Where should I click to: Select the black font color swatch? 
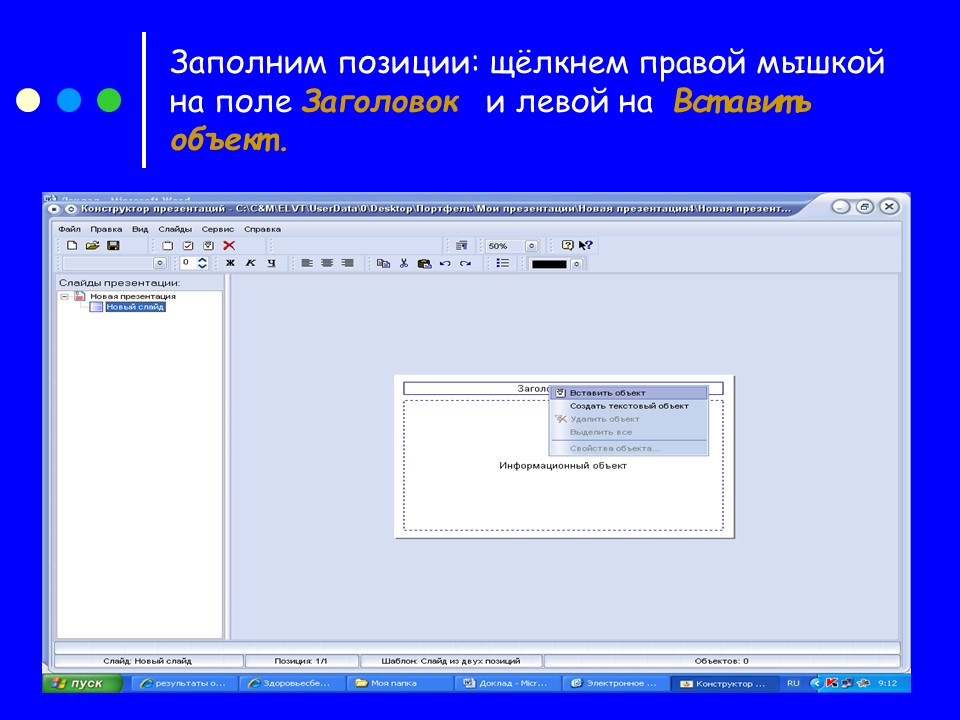(548, 263)
